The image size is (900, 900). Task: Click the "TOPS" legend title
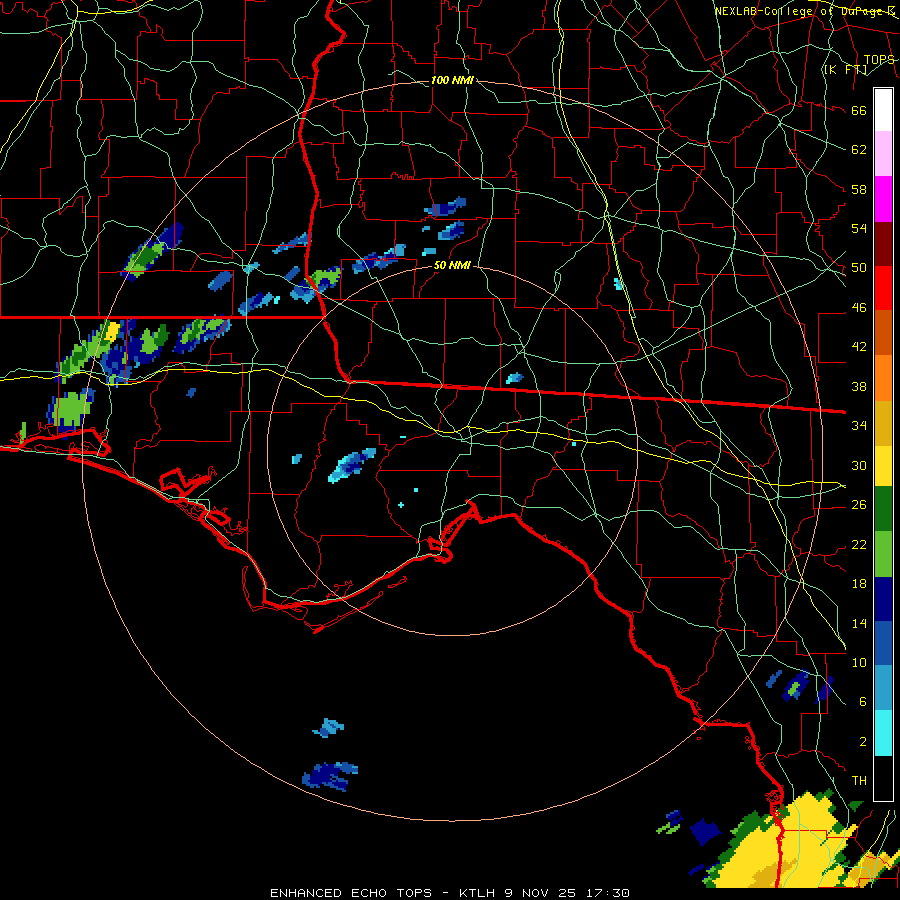[879, 59]
